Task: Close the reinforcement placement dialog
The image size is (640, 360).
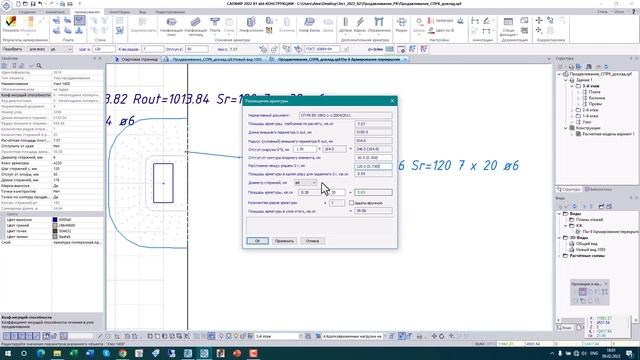Action: coord(392,101)
